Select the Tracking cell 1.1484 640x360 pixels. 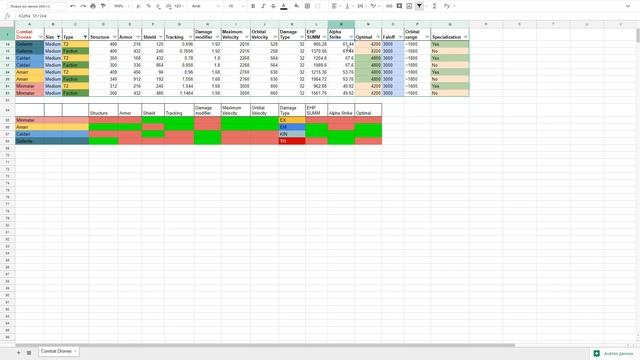pyautogui.click(x=179, y=93)
